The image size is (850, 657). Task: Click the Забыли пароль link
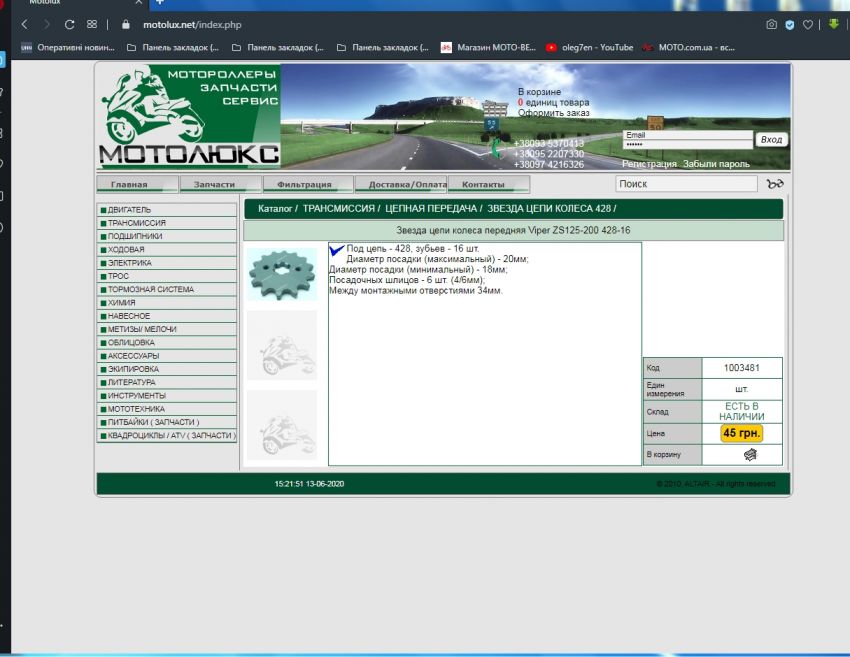click(x=716, y=164)
